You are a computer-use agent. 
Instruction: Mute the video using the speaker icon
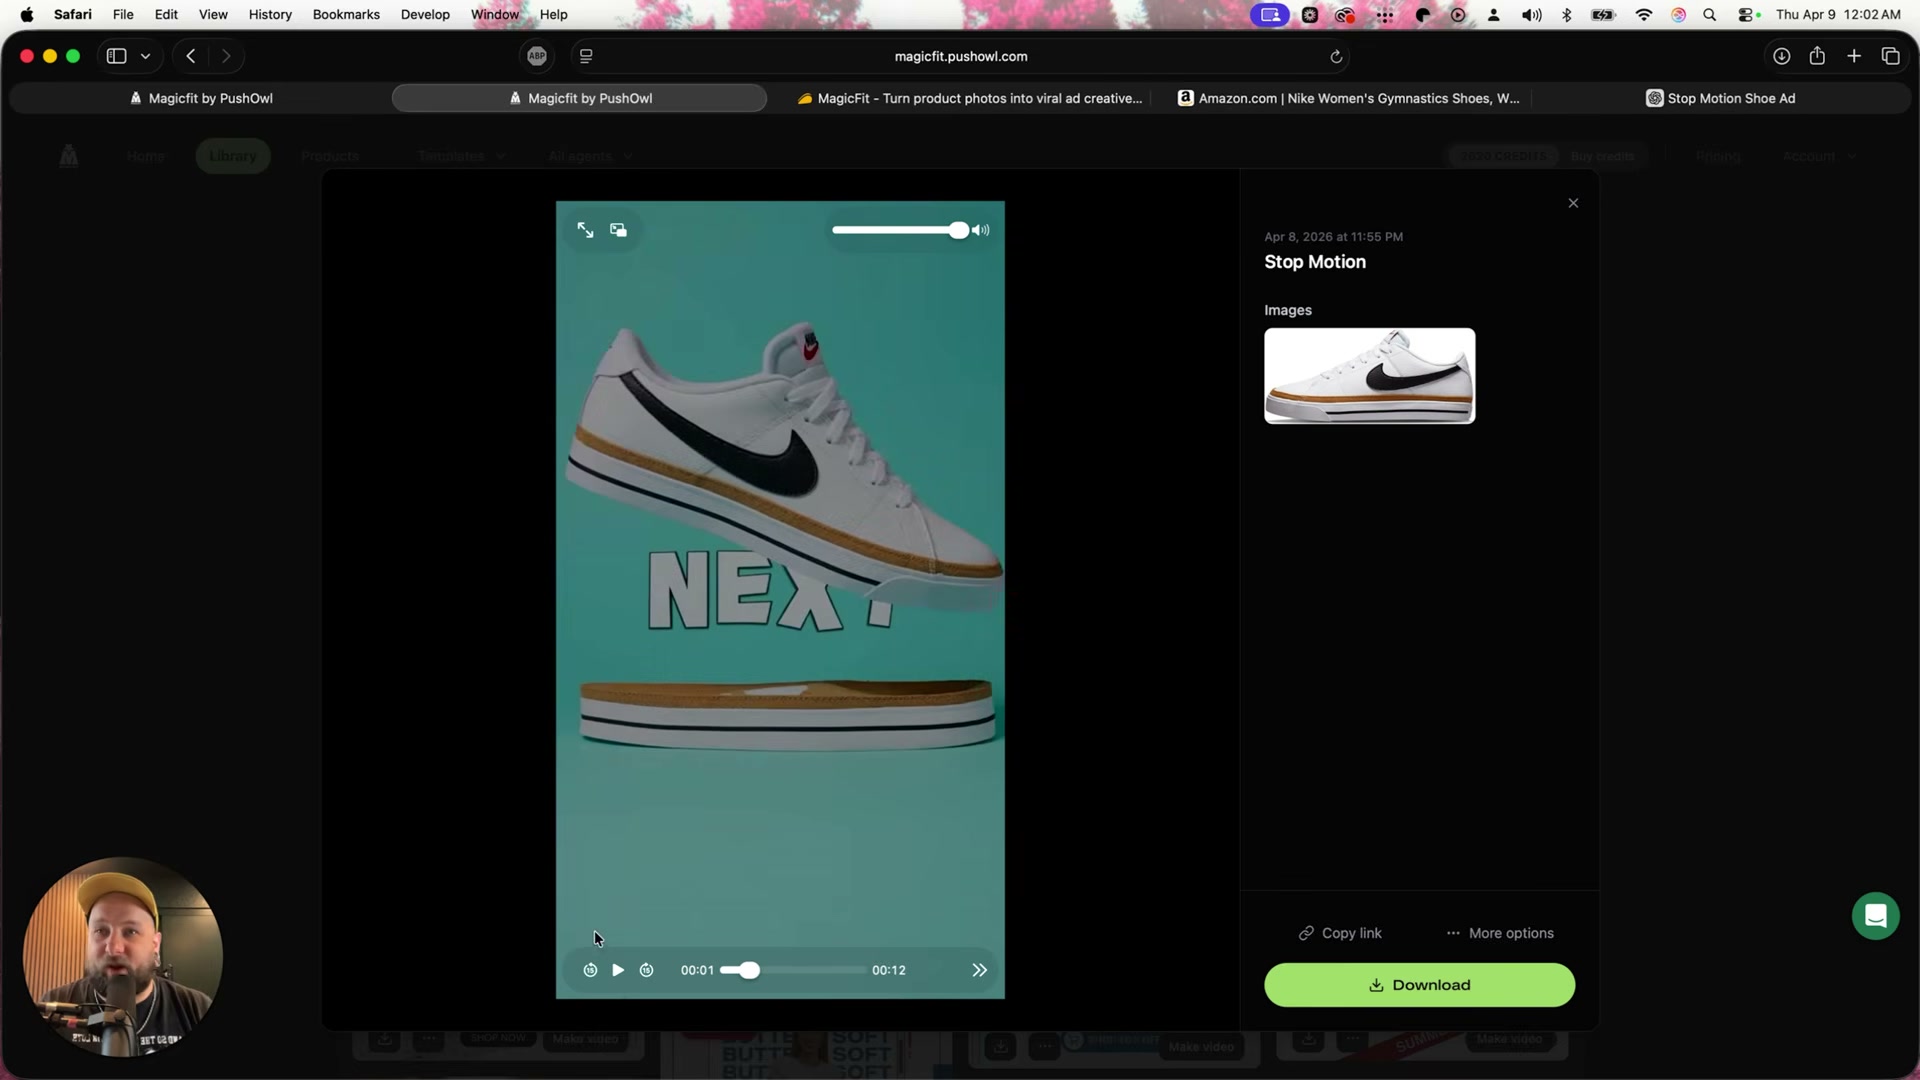981,229
